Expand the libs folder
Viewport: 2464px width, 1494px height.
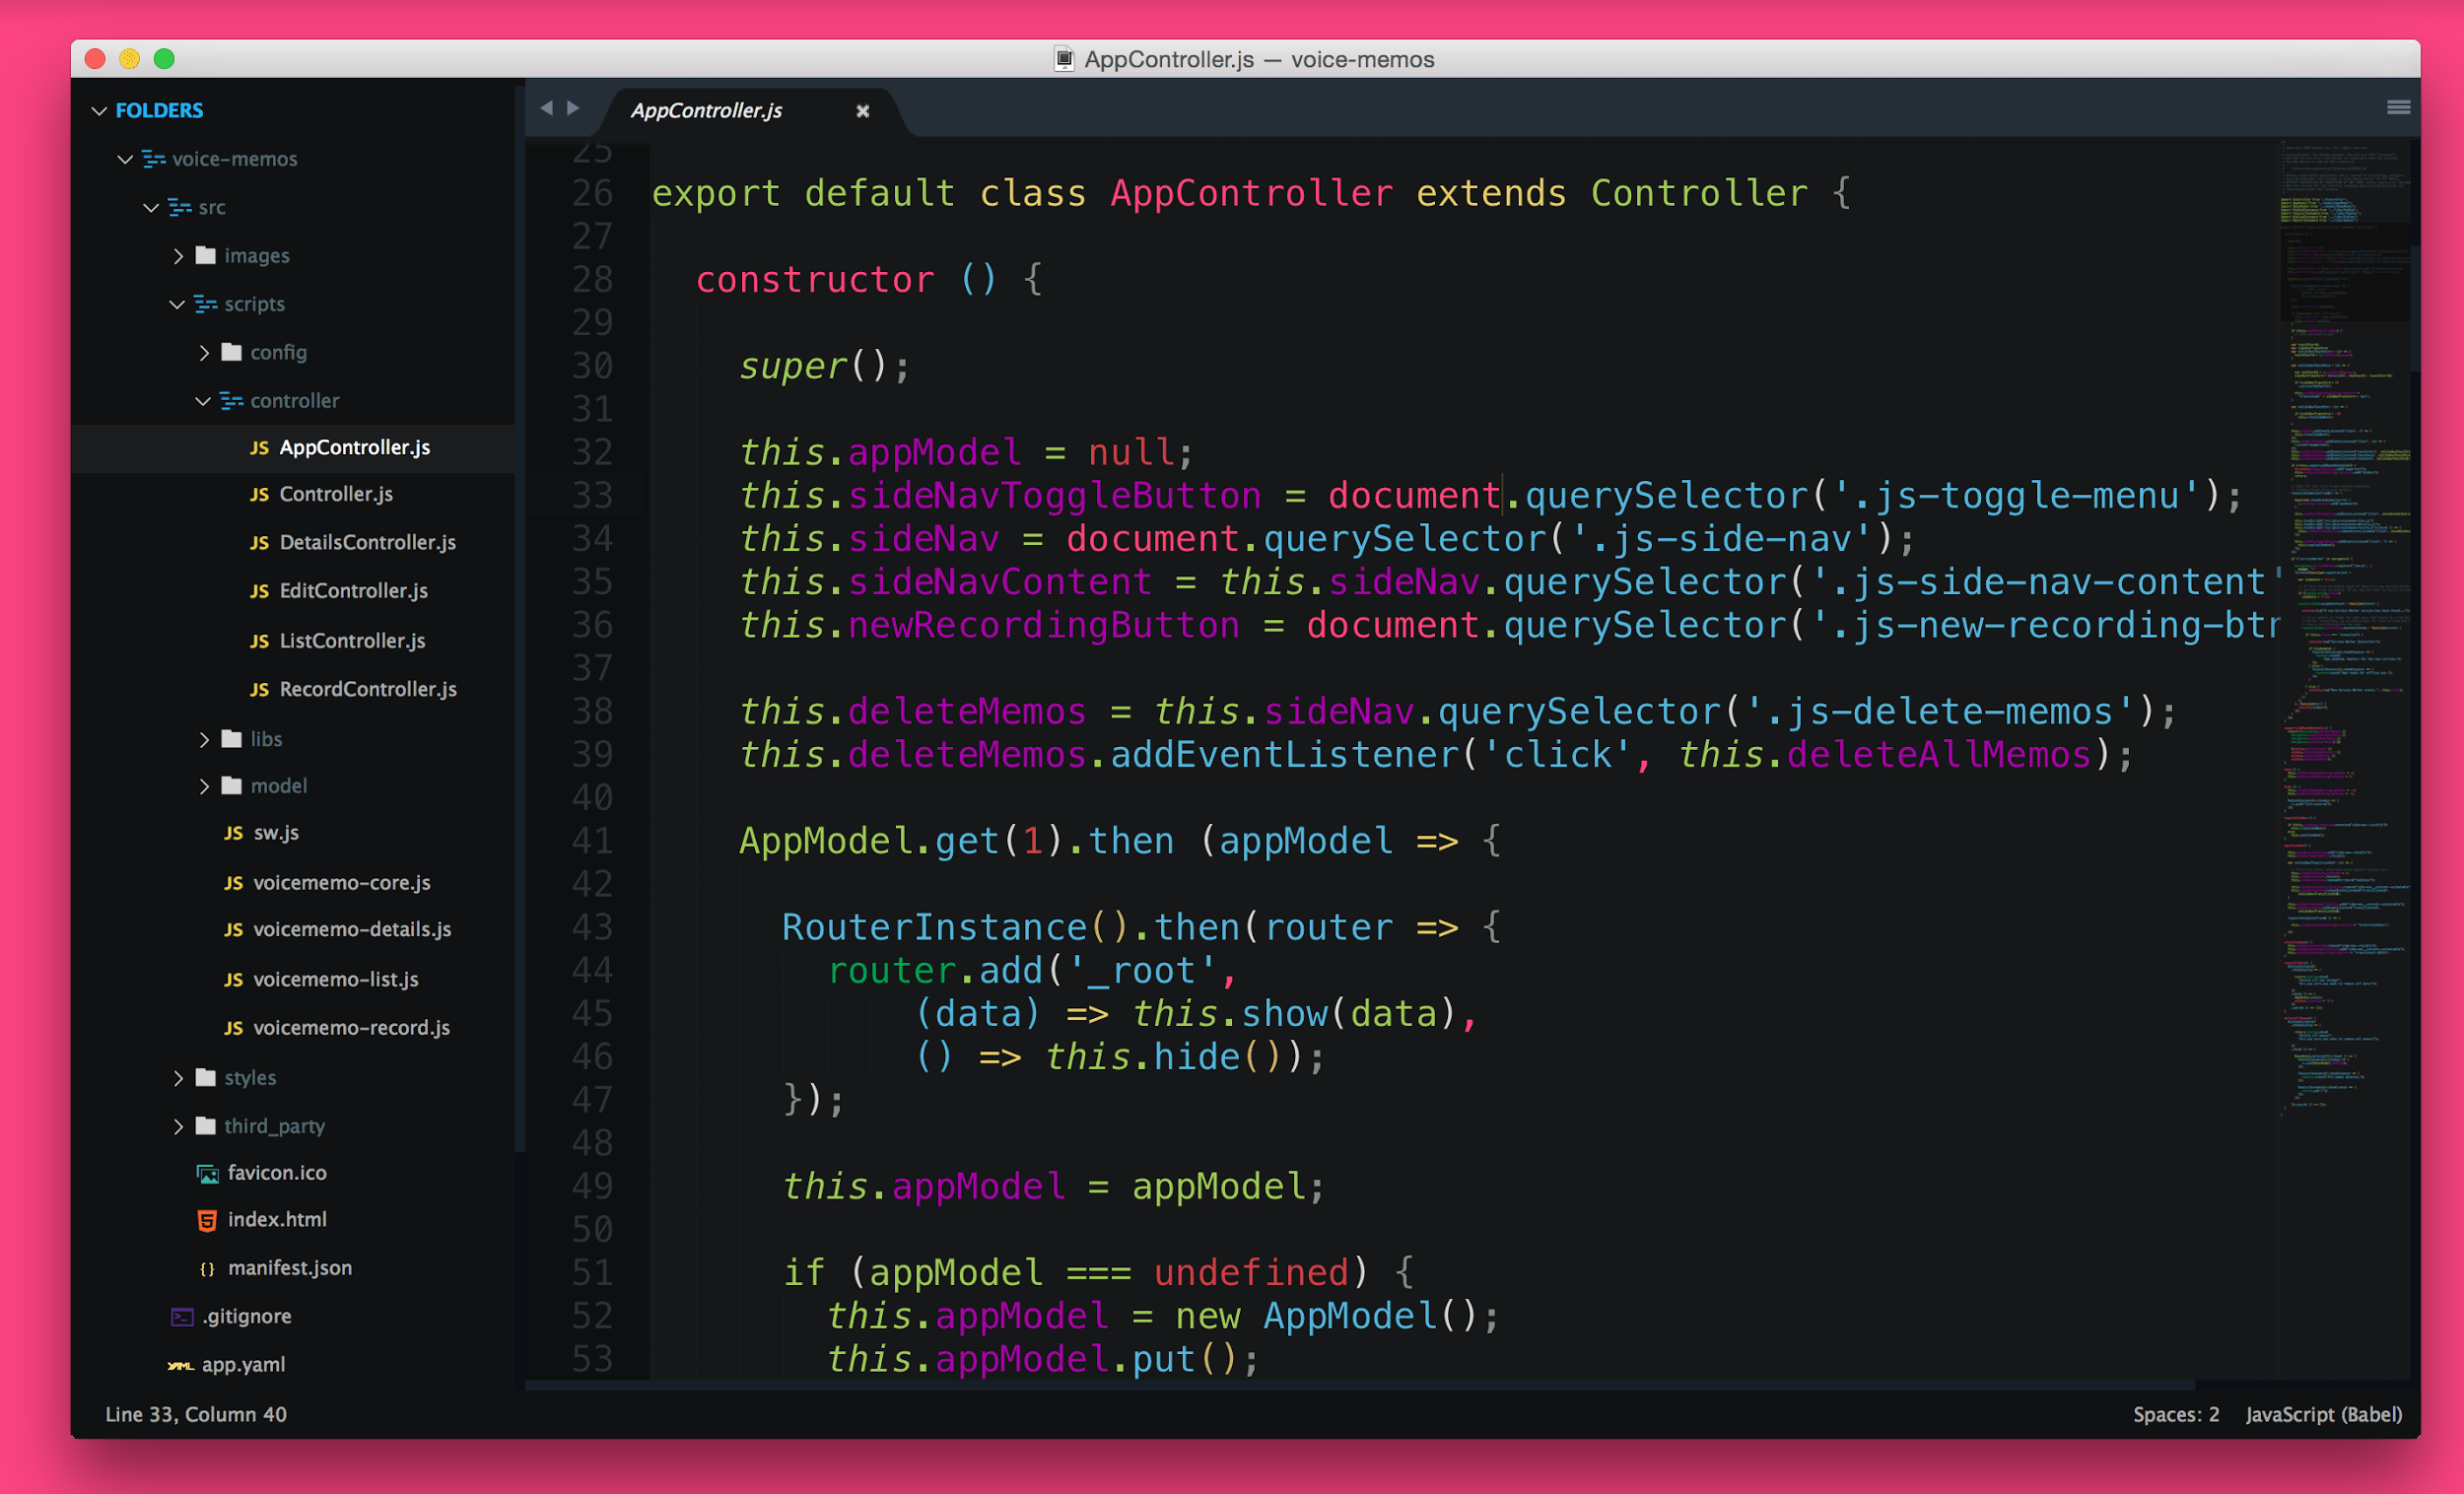click(x=204, y=740)
